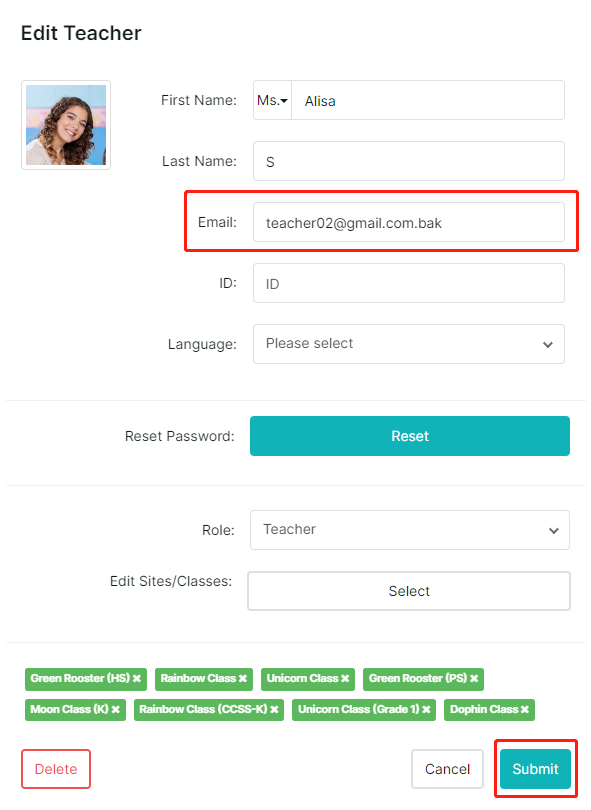
Task: Click the Reset password button
Action: (410, 436)
